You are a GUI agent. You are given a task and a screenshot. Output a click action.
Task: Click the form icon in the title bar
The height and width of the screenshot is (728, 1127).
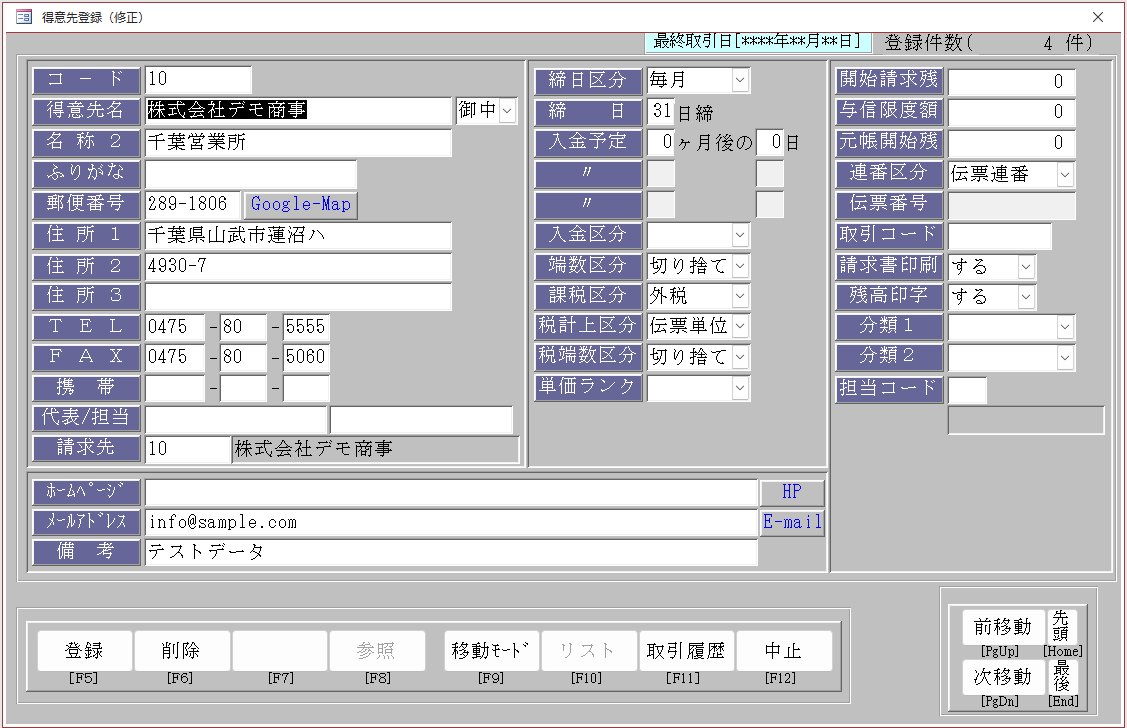tap(23, 17)
